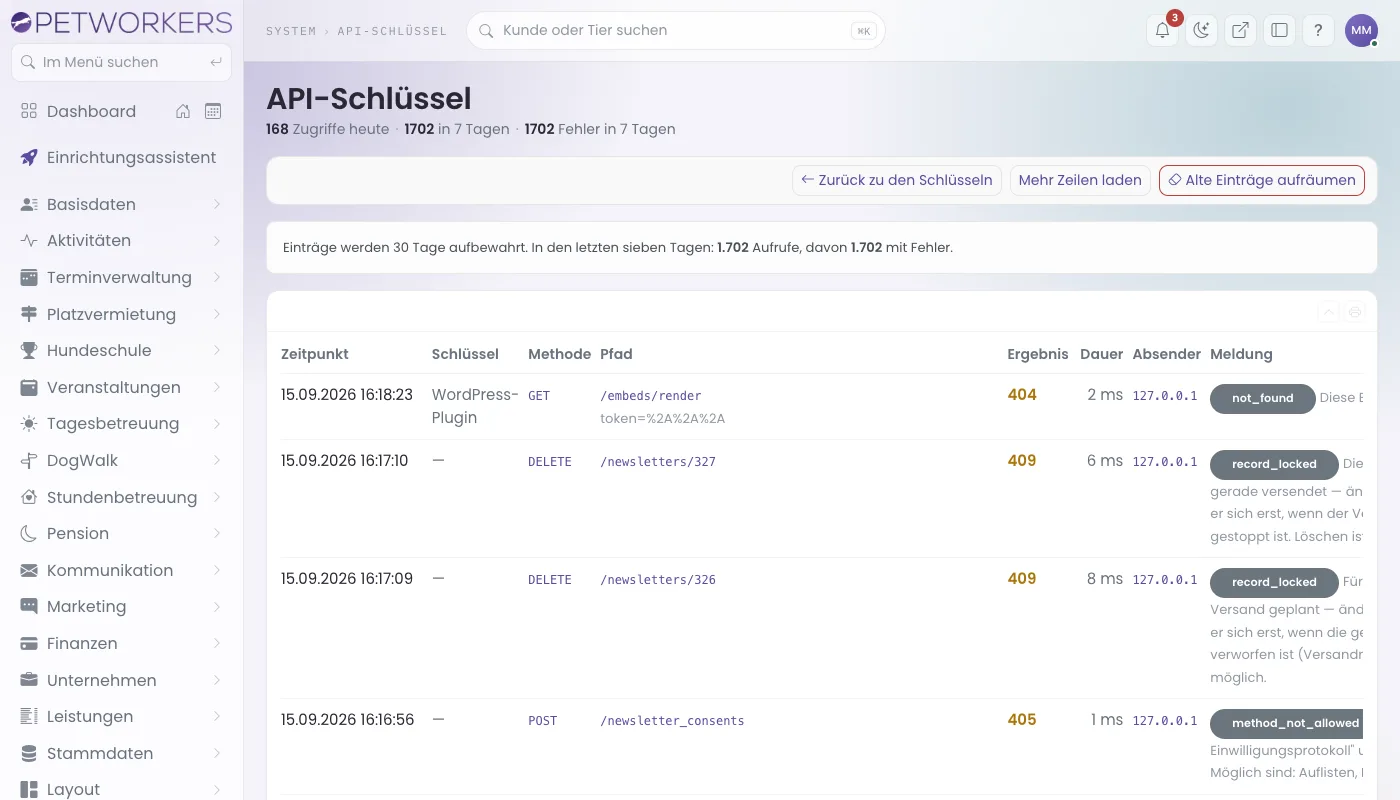
Task: Click the Zeitpunkt column header
Action: (x=315, y=354)
